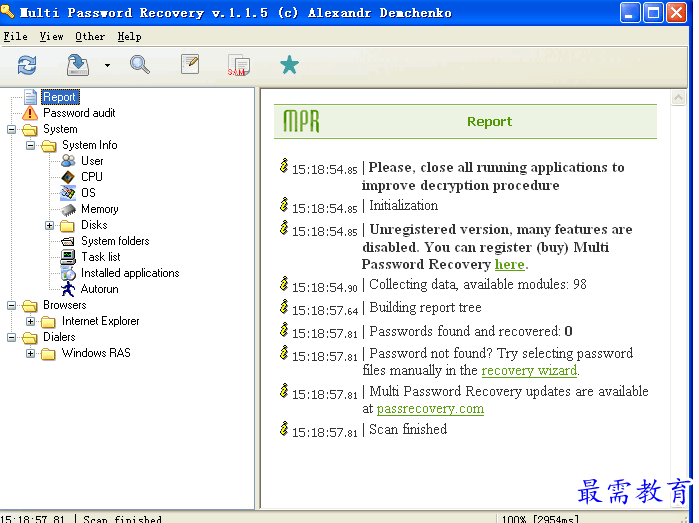Open the File menu

pyautogui.click(x=16, y=37)
